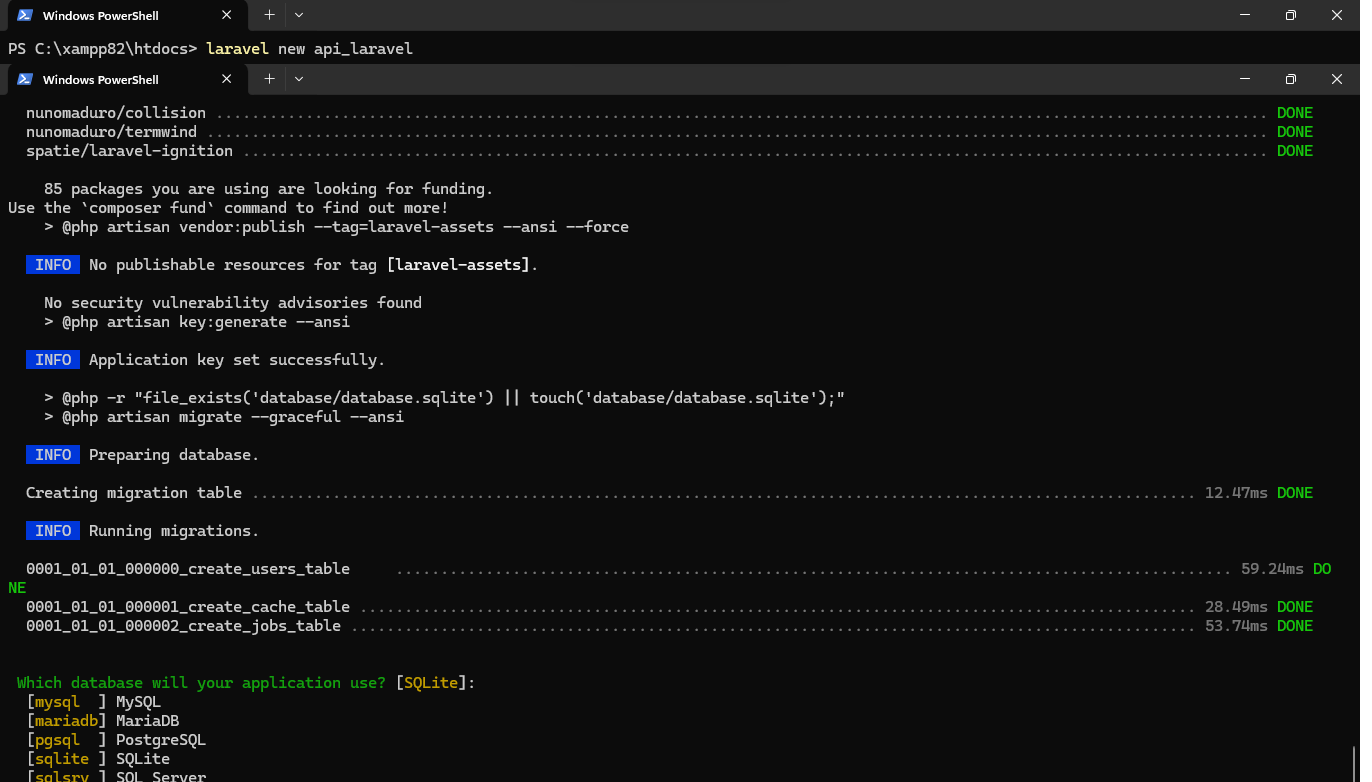This screenshot has width=1372, height=782.
Task: Click the '28.49ms' timing value
Action: click(1236, 607)
